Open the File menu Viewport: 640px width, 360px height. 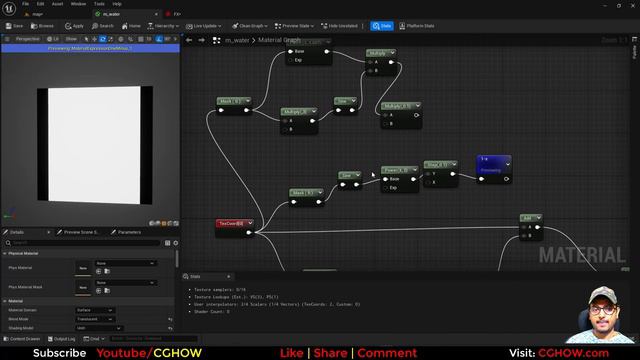point(25,4)
